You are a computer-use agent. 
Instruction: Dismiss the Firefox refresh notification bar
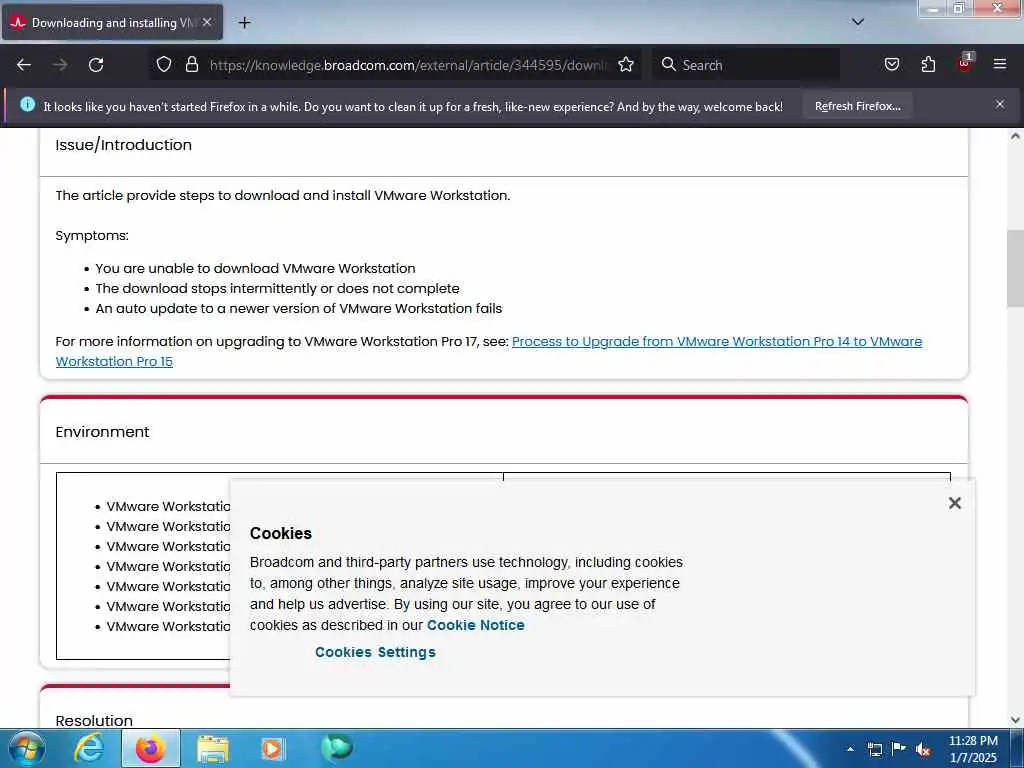pyautogui.click(x=1000, y=104)
